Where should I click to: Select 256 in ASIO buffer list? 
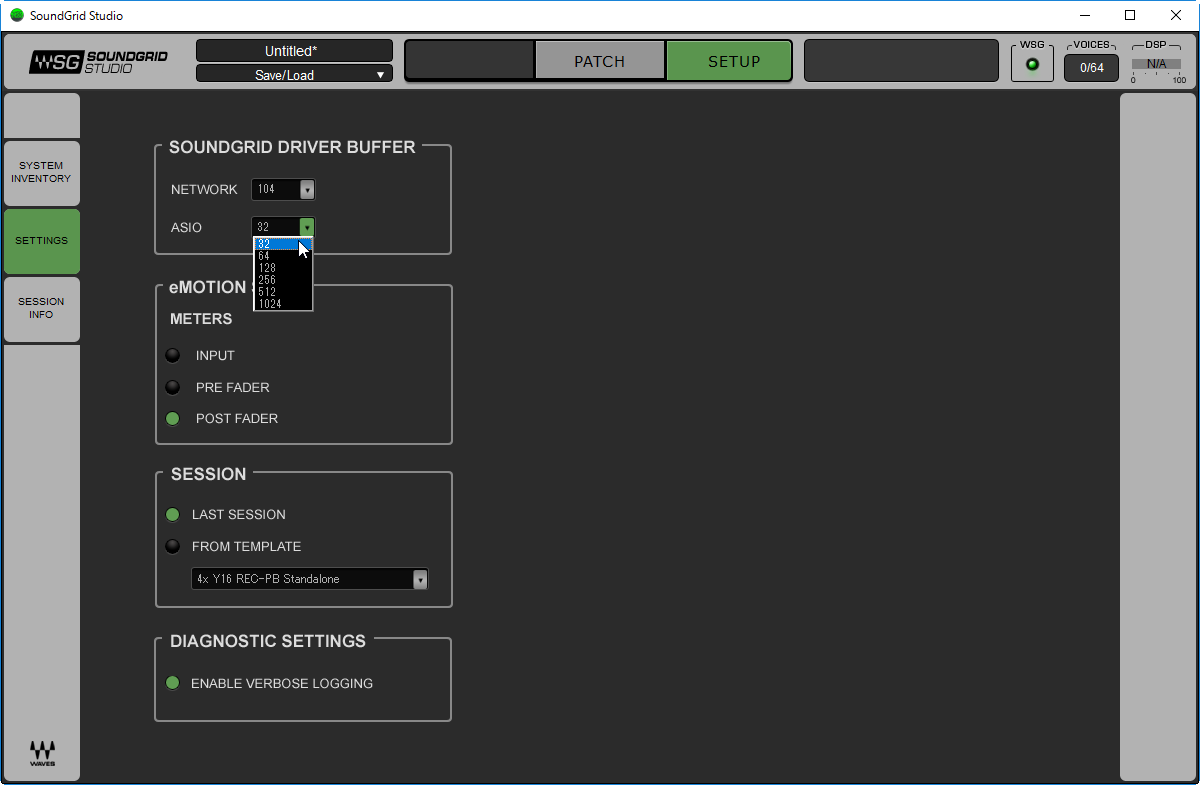pos(283,280)
